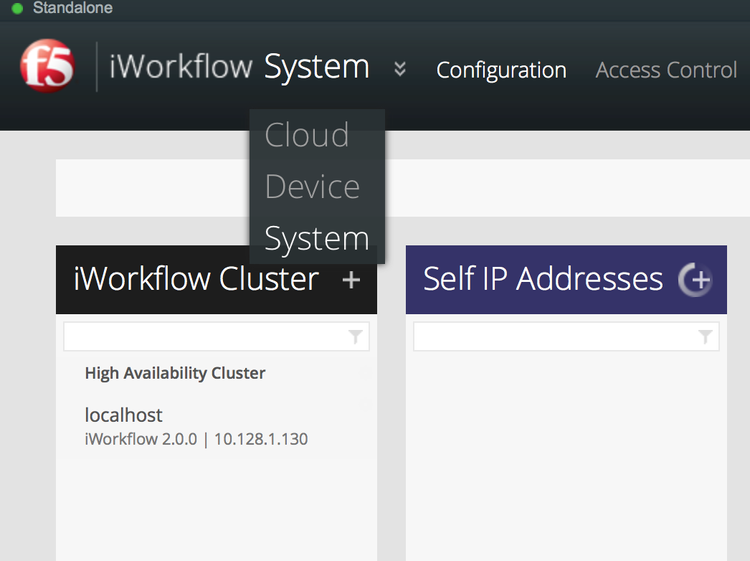Screen dimensions: 750x561
Task: Choose Cloud from the module menu
Action: tap(307, 135)
